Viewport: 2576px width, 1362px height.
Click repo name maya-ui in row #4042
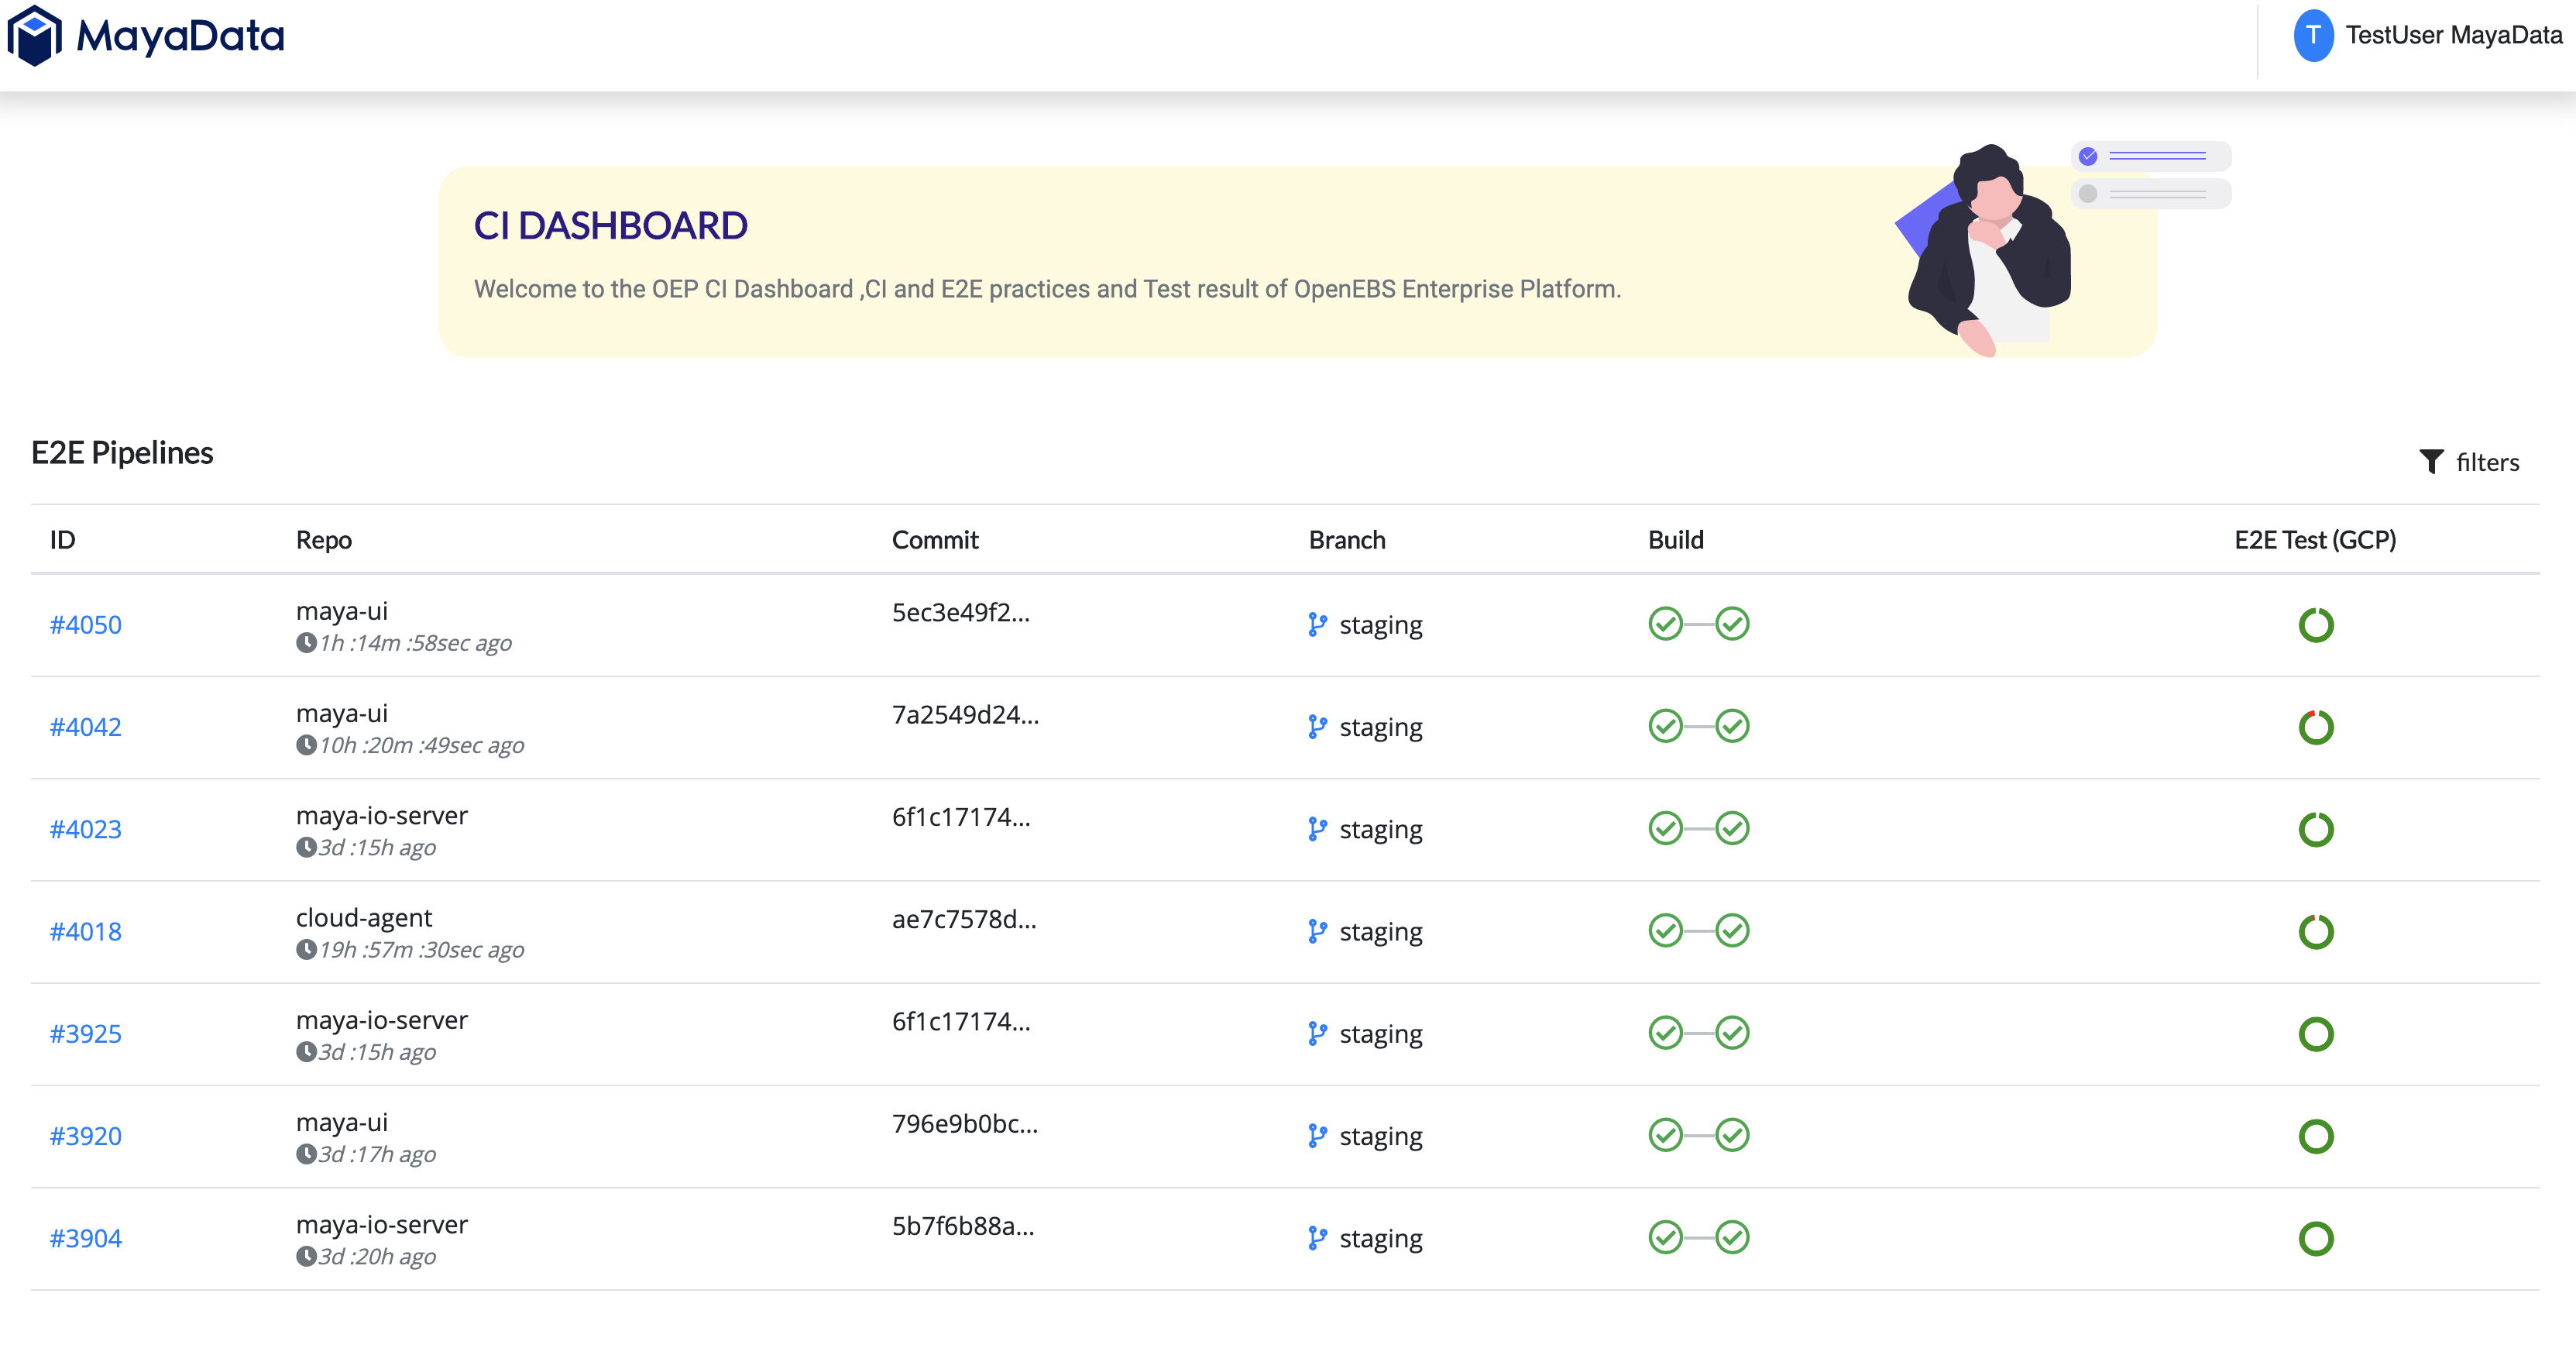tap(342, 713)
